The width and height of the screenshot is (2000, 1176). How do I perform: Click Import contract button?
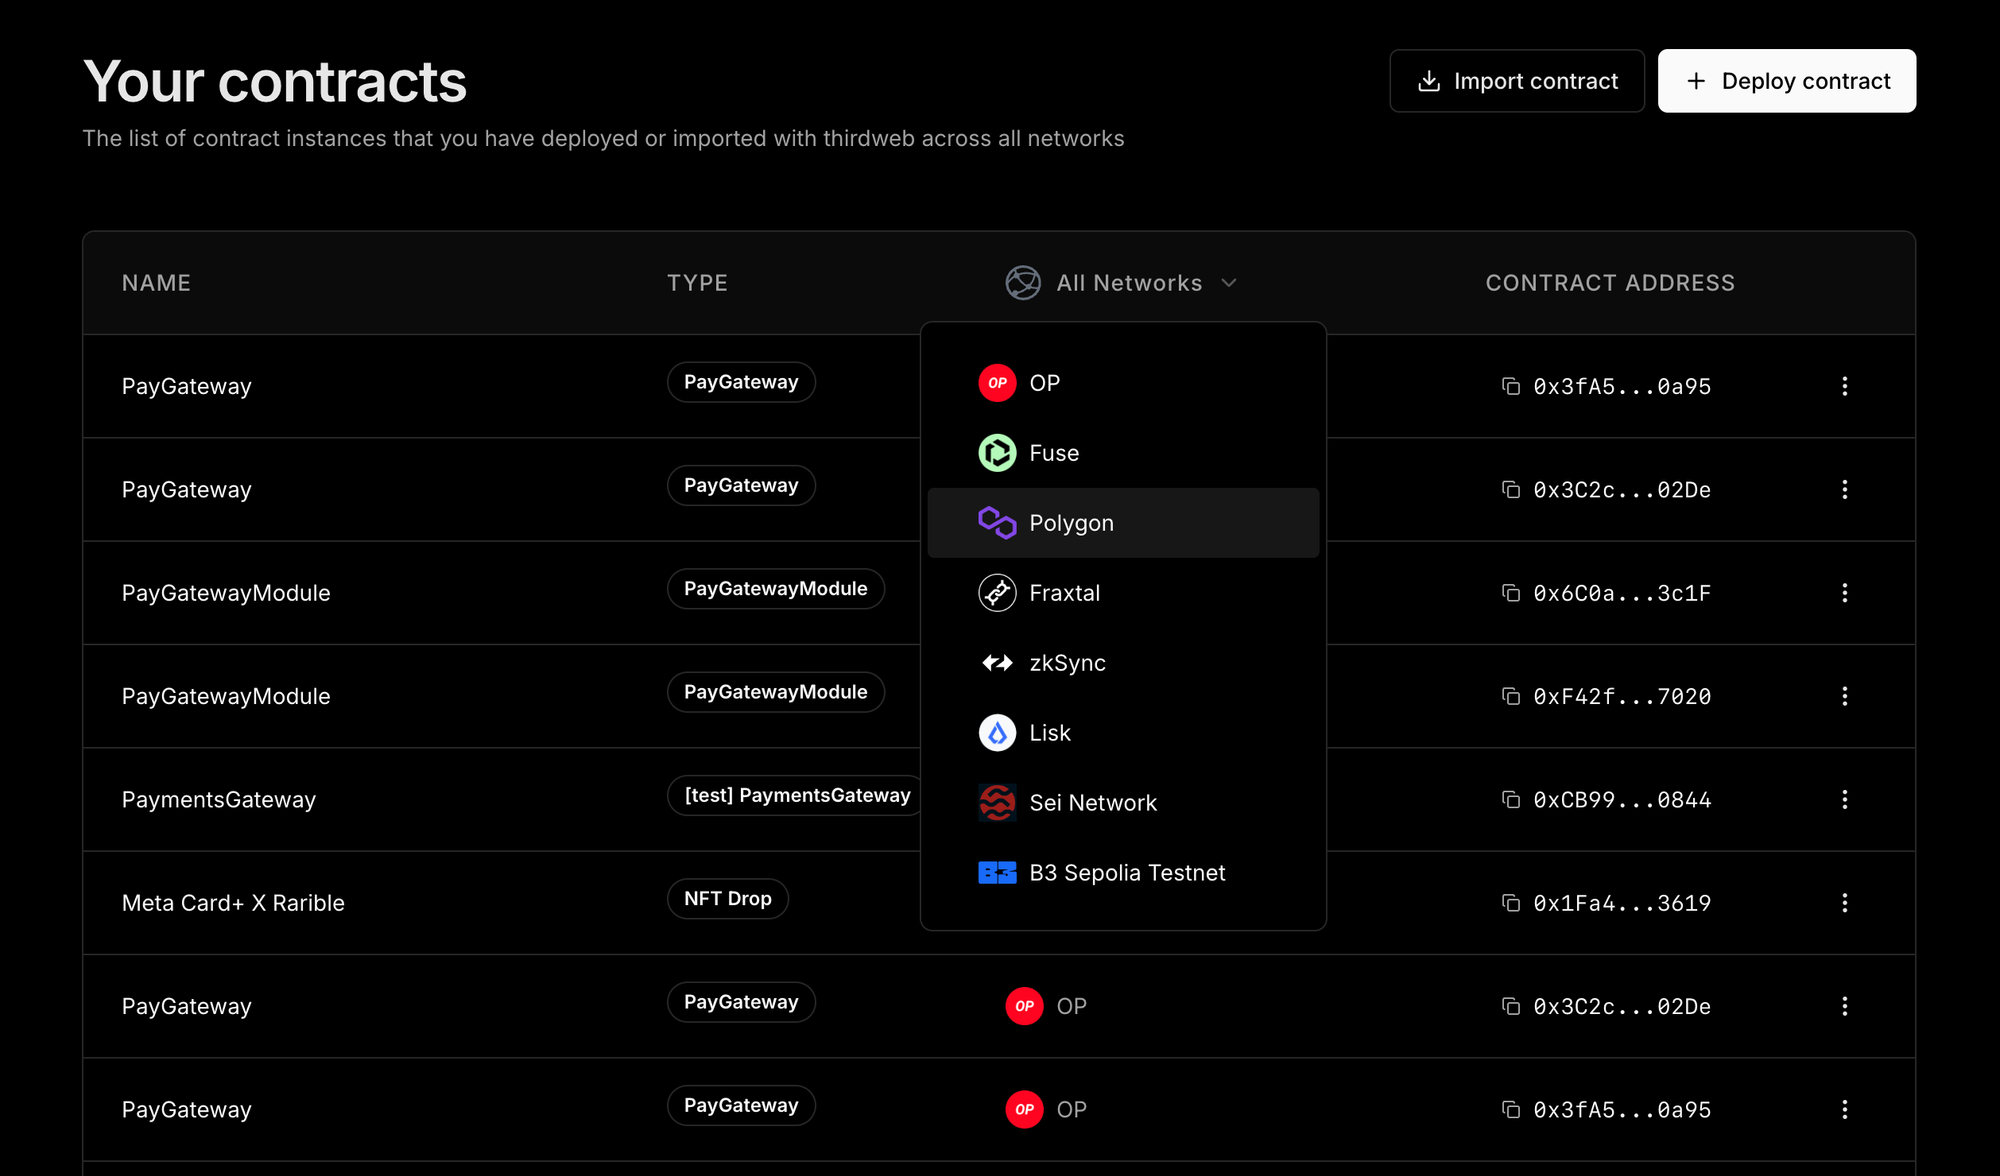point(1516,81)
